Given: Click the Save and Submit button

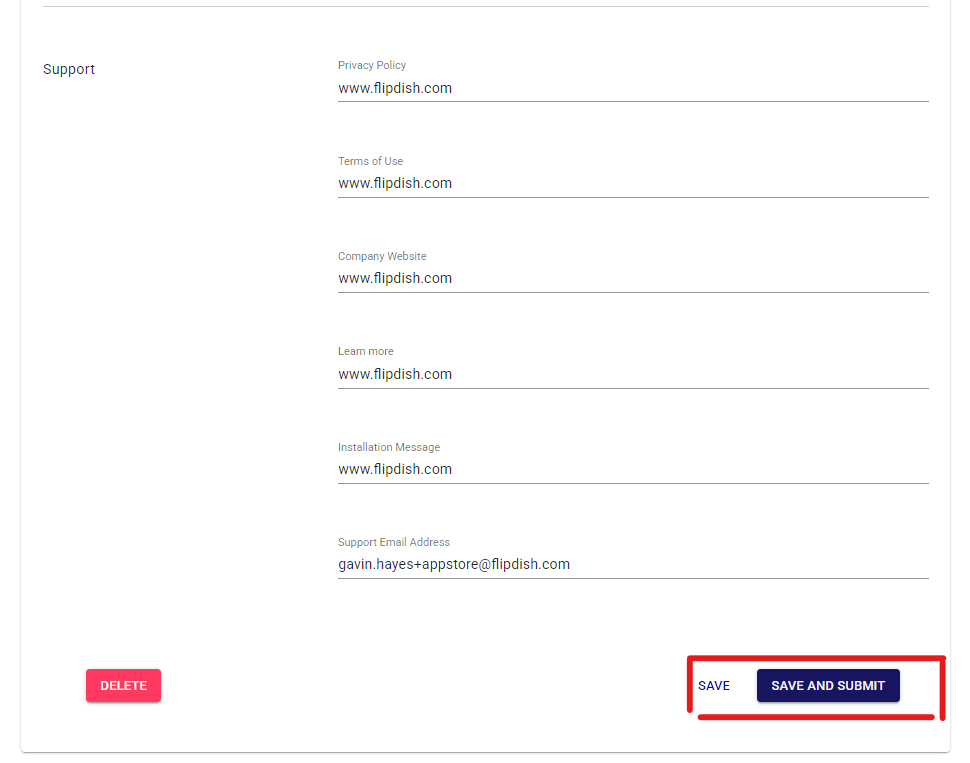Looking at the screenshot, I should click(828, 685).
